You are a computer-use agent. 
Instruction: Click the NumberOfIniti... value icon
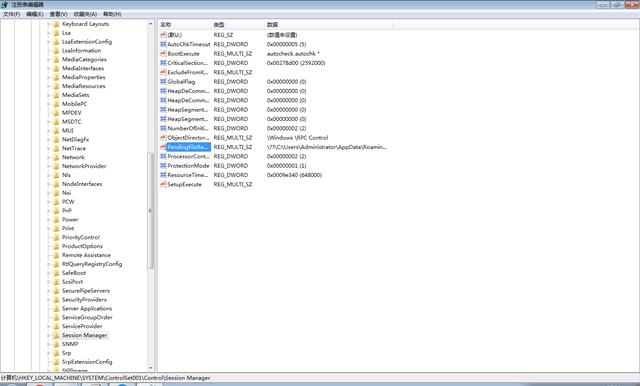[x=163, y=128]
